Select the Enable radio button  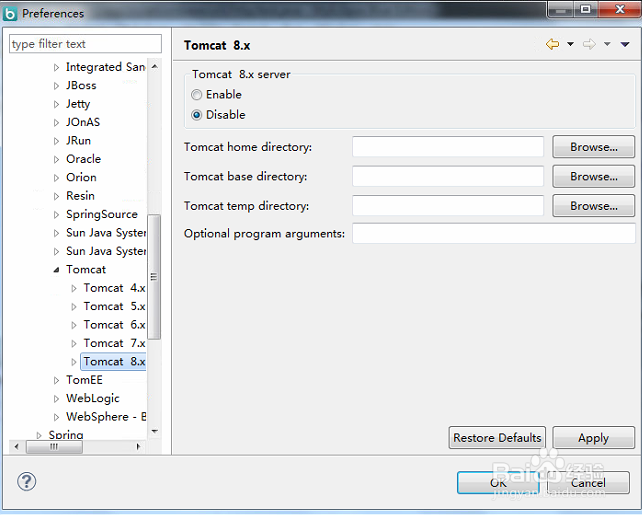(x=197, y=95)
